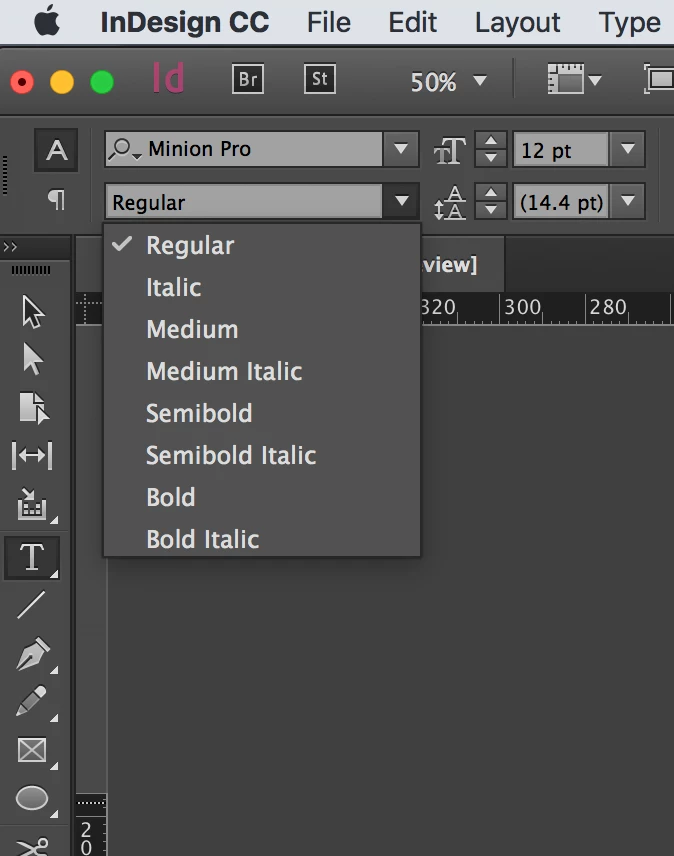
Task: Open the View Options icon menu
Action: (x=574, y=80)
